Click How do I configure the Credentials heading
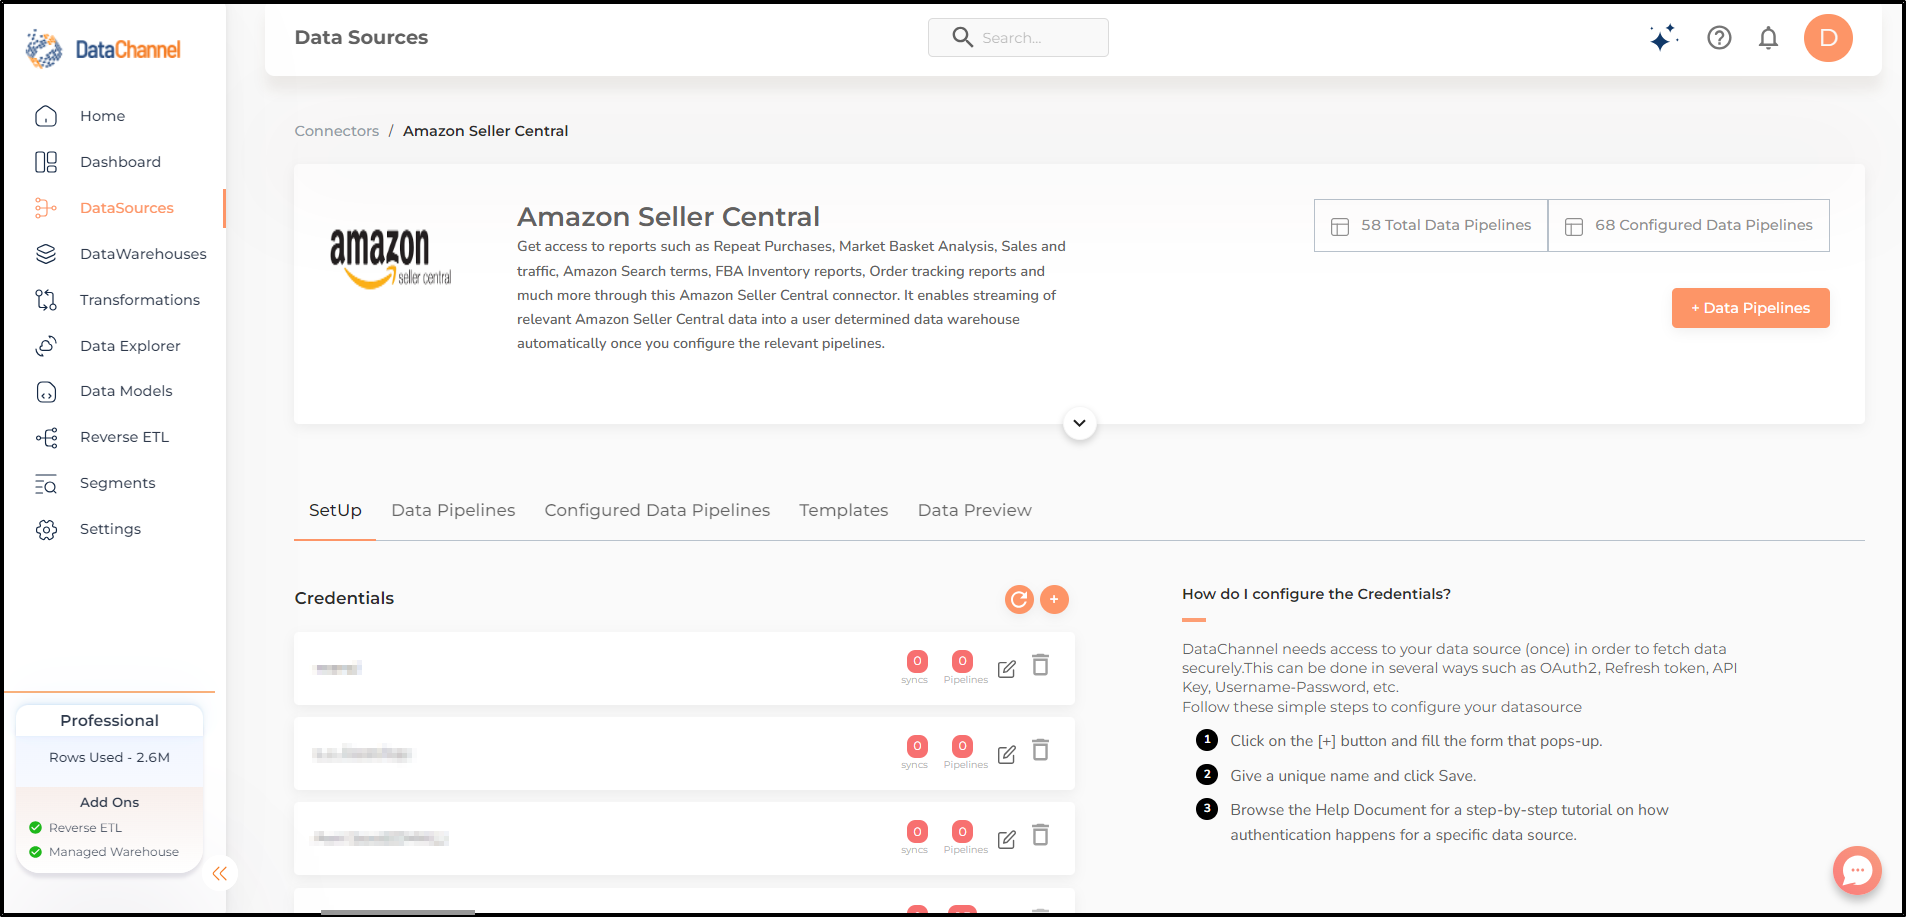This screenshot has width=1906, height=917. [1316, 594]
